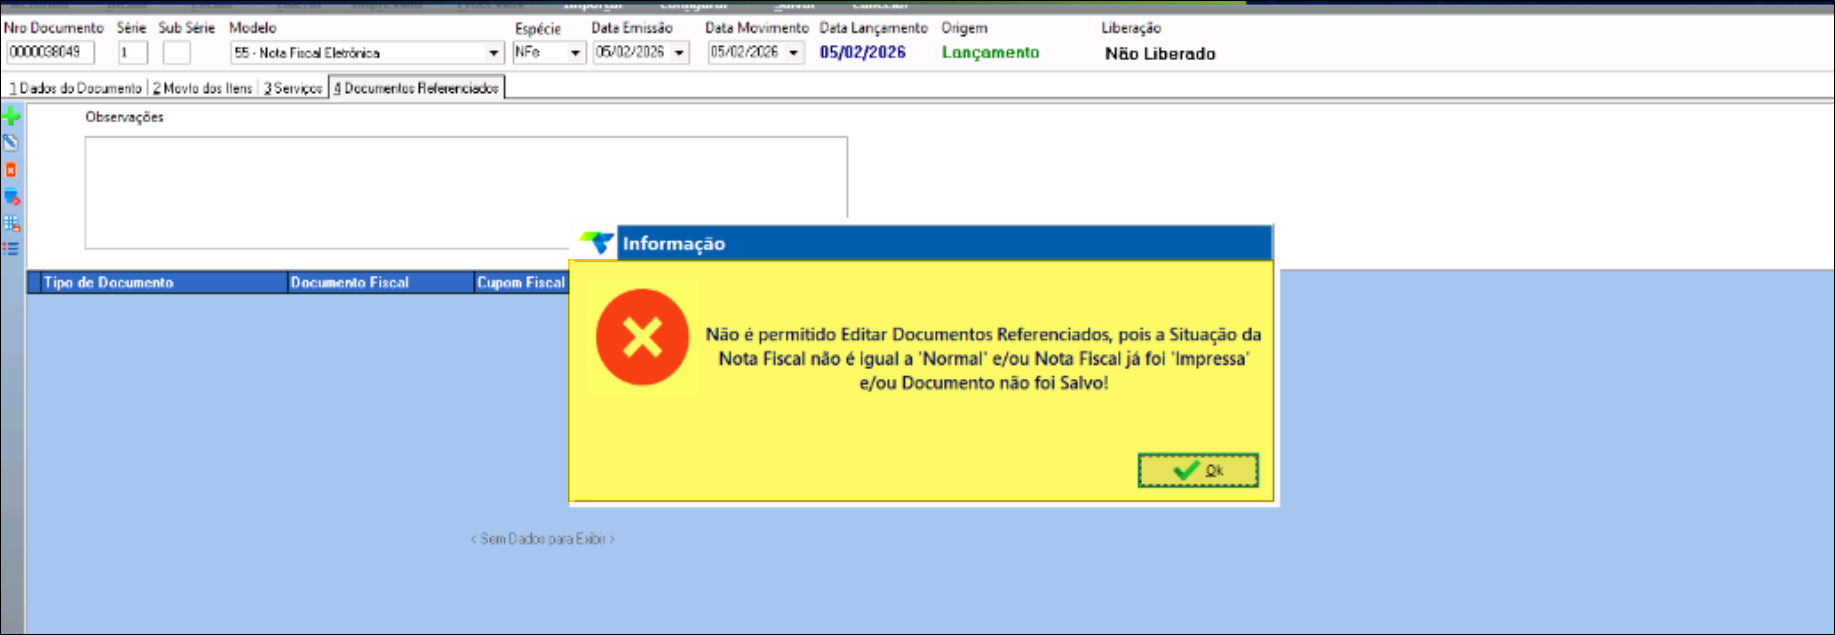The width and height of the screenshot is (1835, 635).
Task: Open the Data Emissão date picker
Action: coord(680,53)
